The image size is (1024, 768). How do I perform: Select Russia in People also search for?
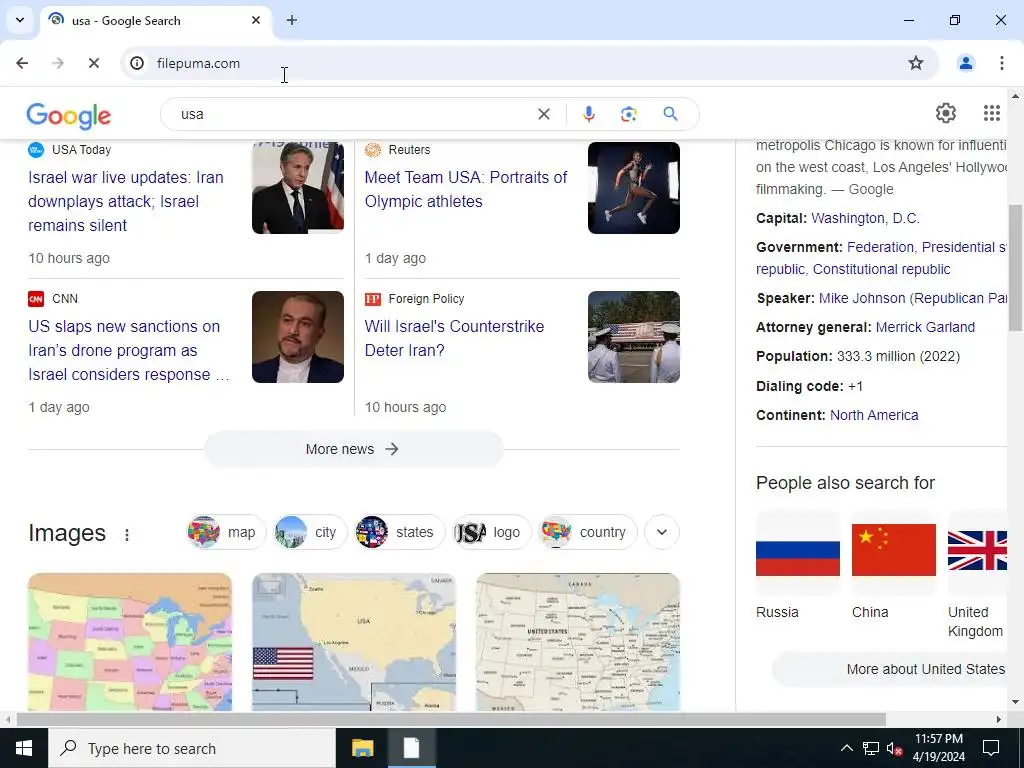797,566
